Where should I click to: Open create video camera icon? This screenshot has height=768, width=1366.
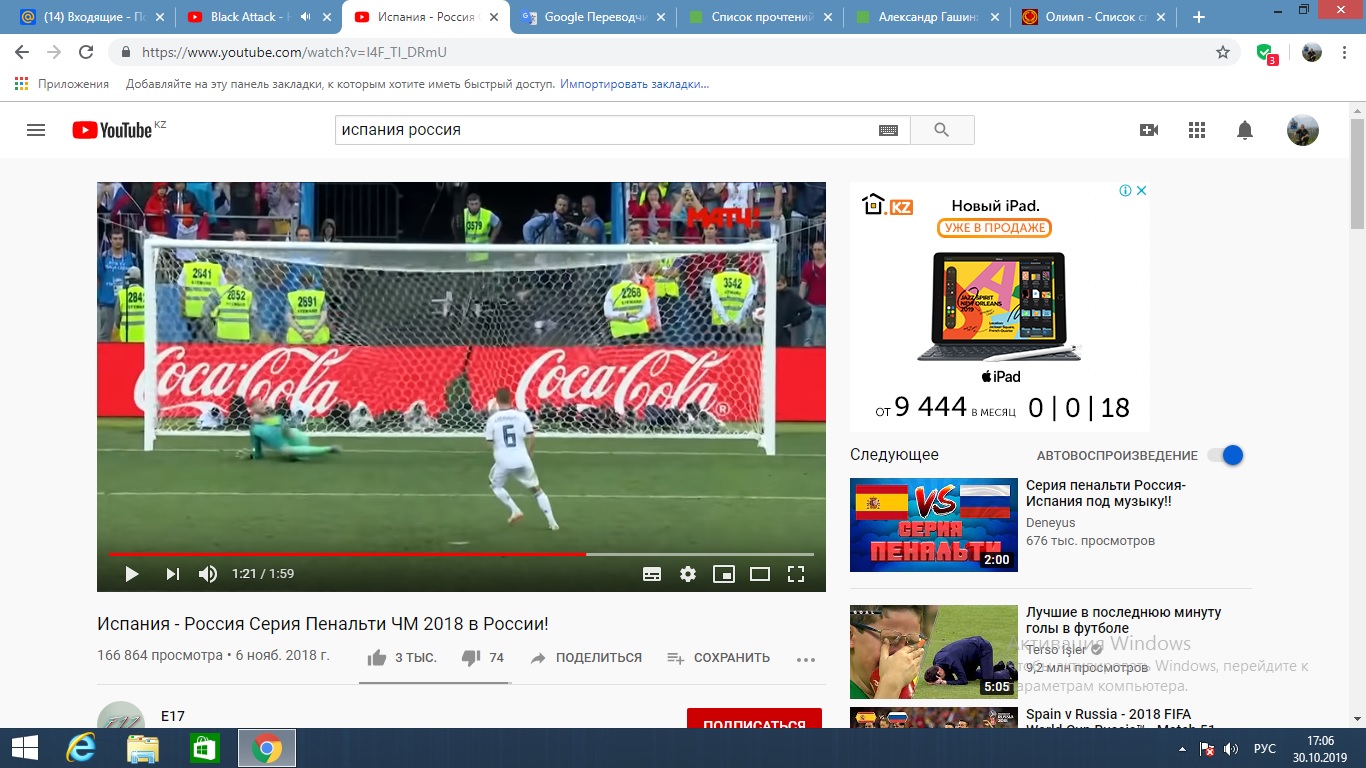[1149, 130]
